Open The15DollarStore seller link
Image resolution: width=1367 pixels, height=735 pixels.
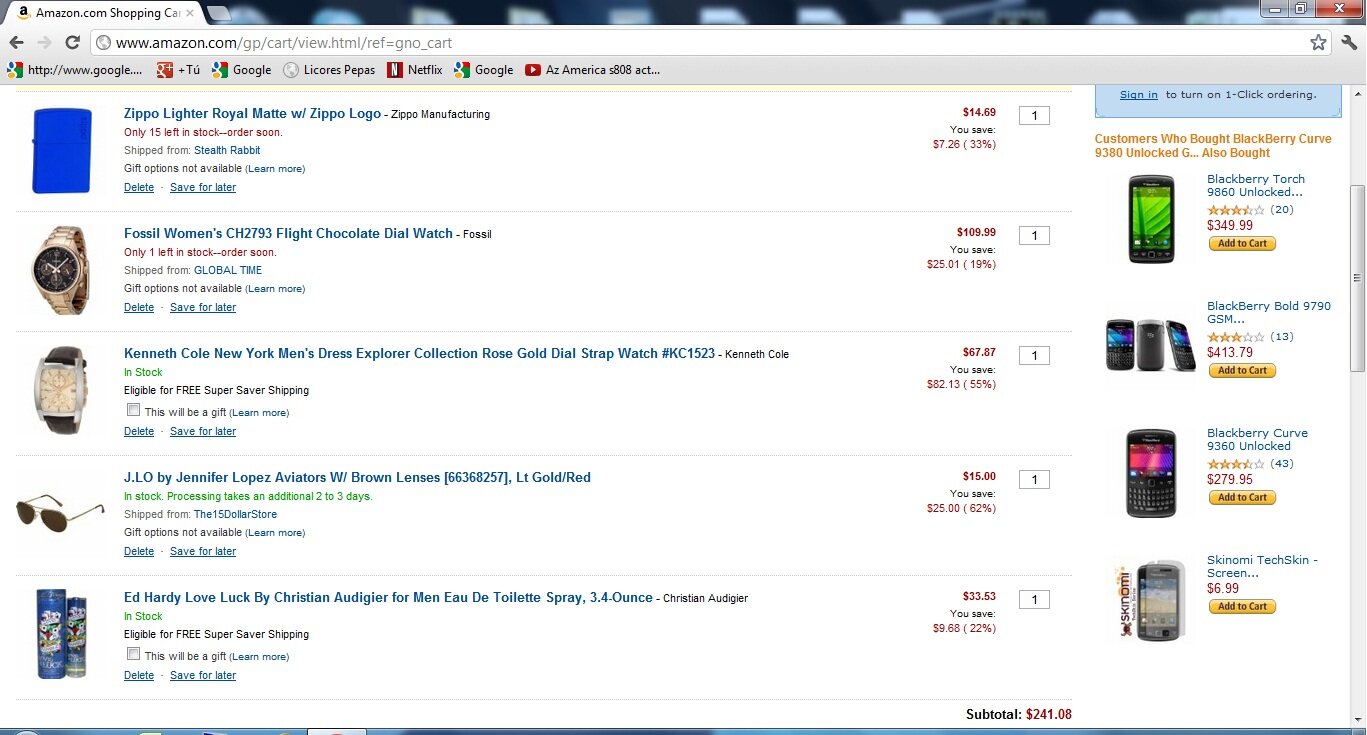point(235,514)
